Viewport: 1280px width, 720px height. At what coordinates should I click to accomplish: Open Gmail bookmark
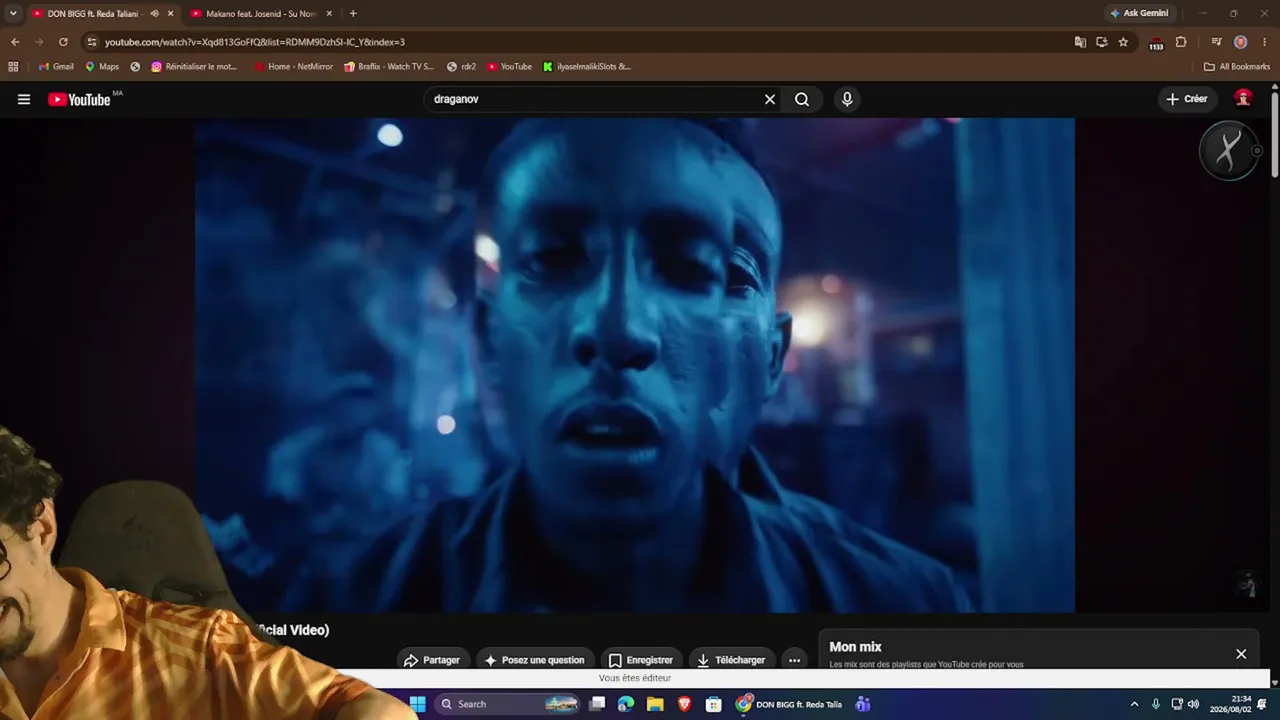(x=56, y=67)
